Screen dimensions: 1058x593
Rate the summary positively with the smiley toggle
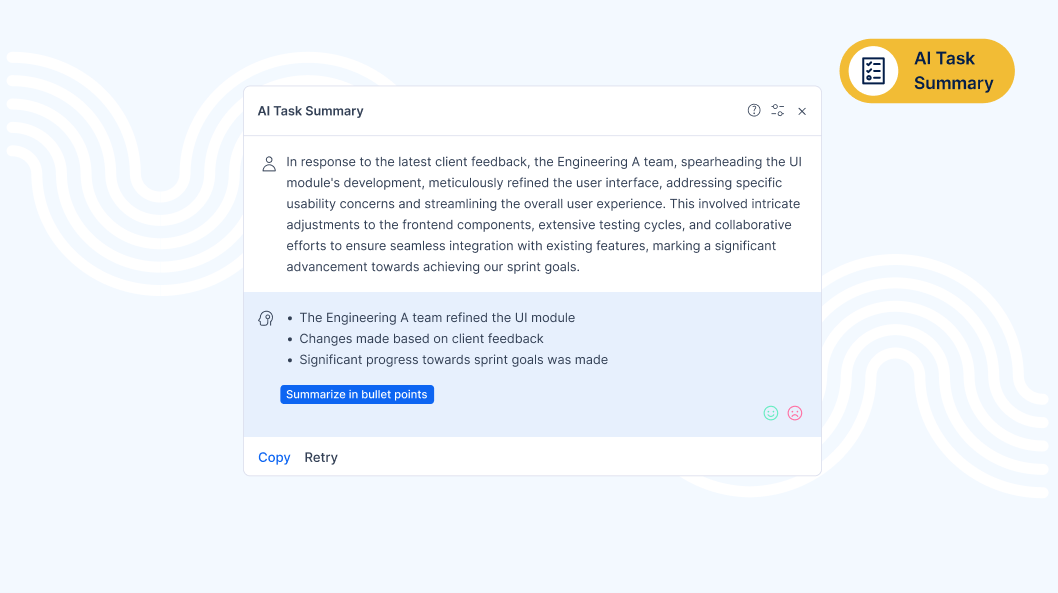pyautogui.click(x=771, y=412)
